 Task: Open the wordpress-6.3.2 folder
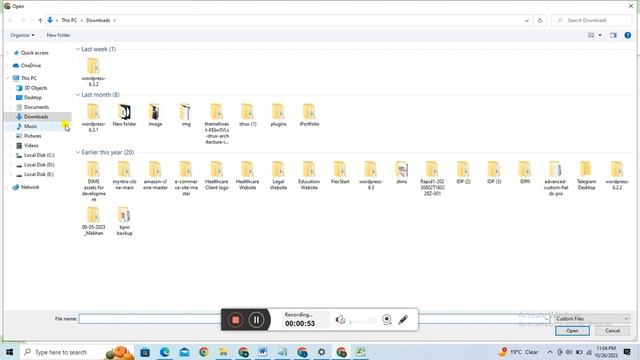point(93,72)
